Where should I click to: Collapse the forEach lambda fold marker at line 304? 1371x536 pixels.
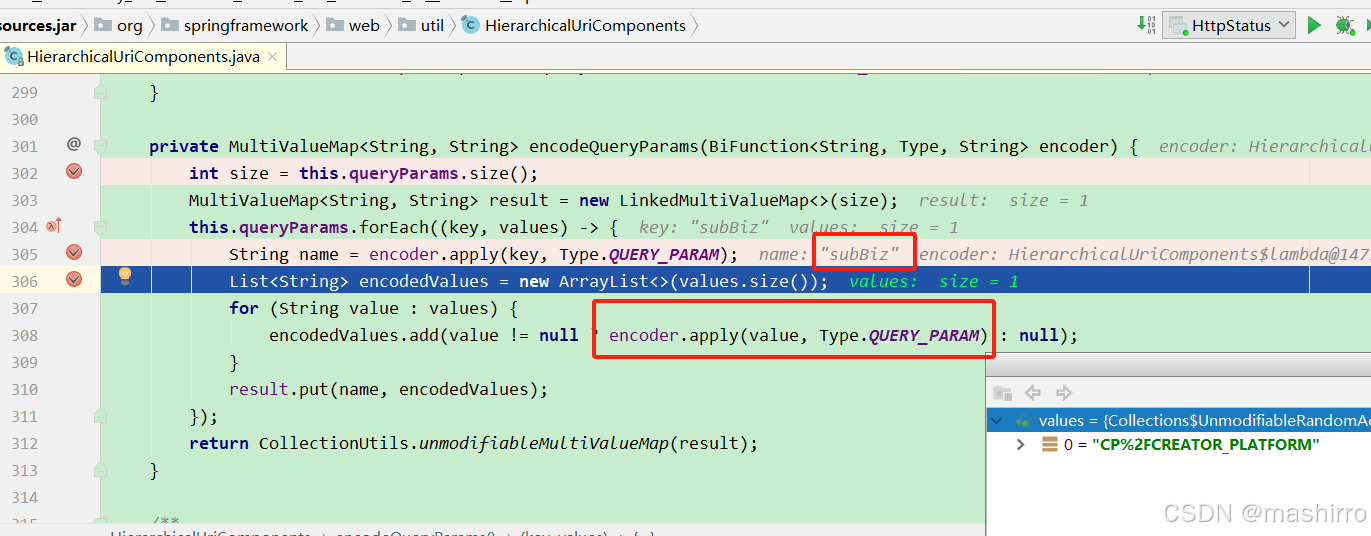click(x=100, y=227)
